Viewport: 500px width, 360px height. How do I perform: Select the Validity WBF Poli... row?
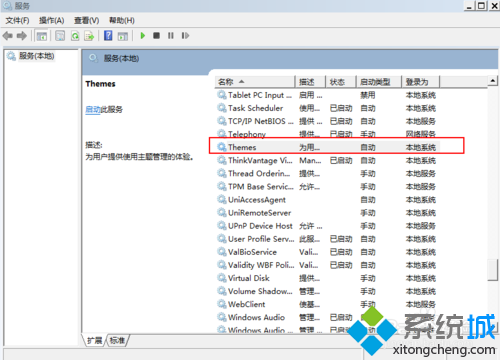[328, 265]
